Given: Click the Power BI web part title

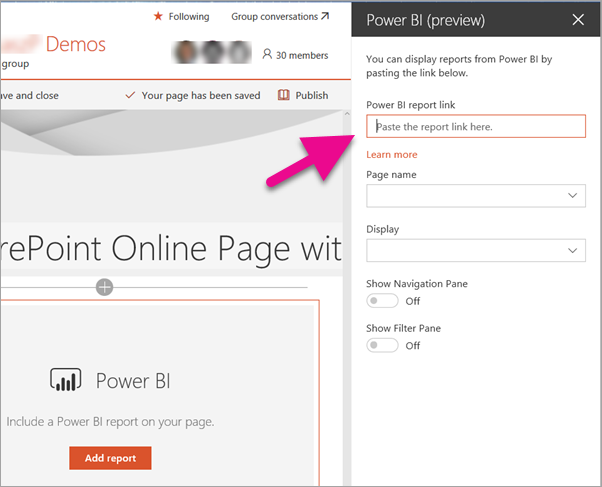Looking at the screenshot, I should coord(133,381).
